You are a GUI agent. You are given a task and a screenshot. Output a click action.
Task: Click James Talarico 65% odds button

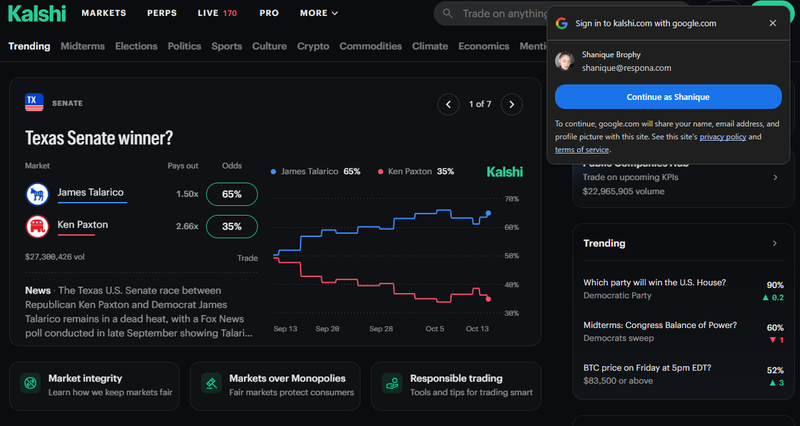(x=232, y=194)
